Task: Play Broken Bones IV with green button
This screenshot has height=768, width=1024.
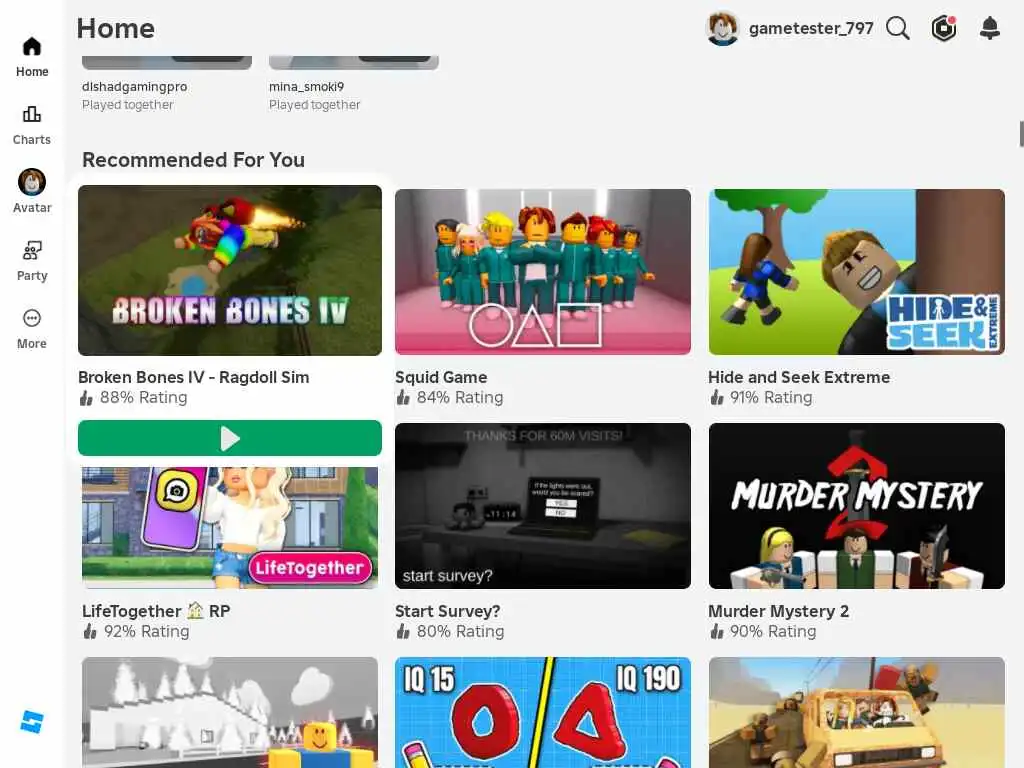Action: pos(230,438)
